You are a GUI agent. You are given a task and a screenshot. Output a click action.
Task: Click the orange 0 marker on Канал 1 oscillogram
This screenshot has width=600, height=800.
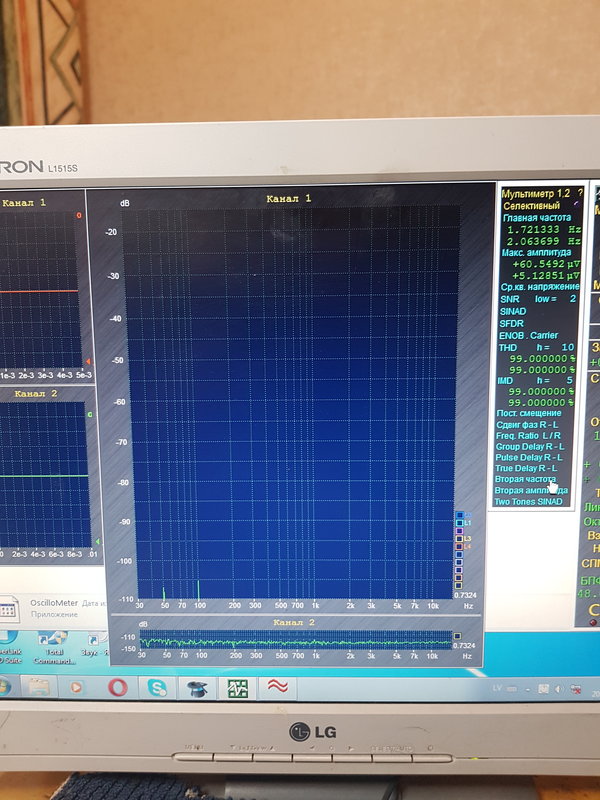(x=79, y=216)
